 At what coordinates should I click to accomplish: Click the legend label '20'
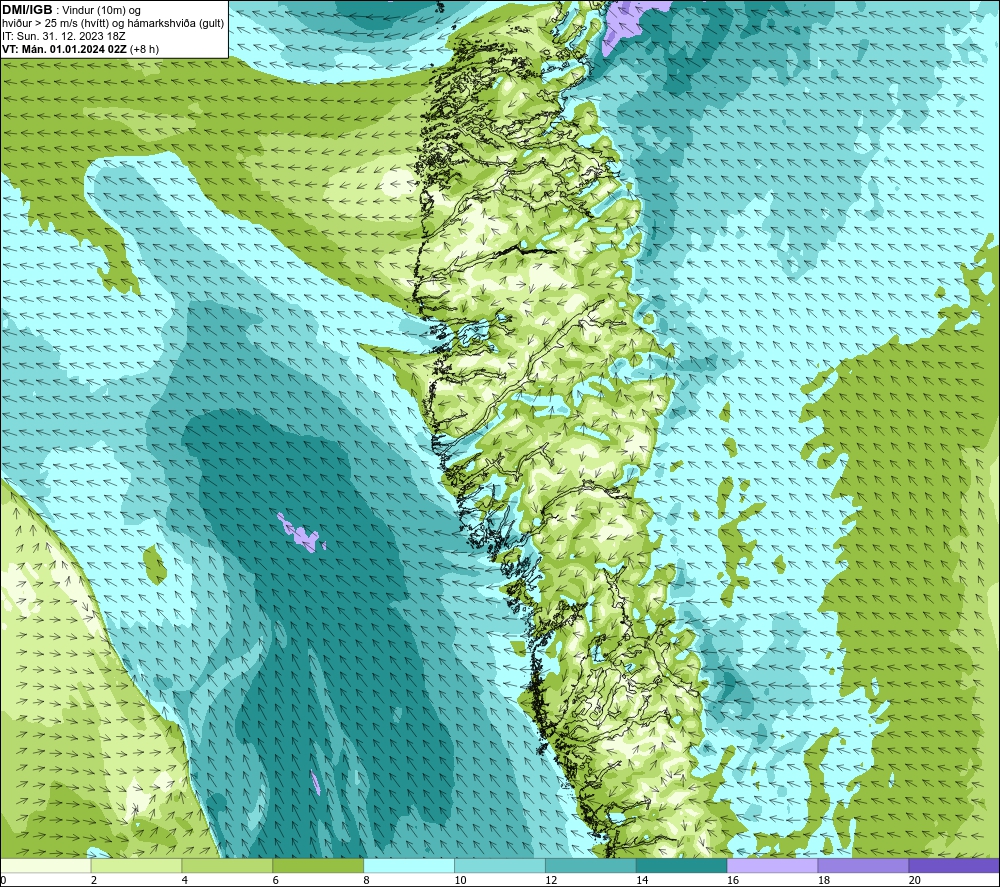[x=915, y=880]
